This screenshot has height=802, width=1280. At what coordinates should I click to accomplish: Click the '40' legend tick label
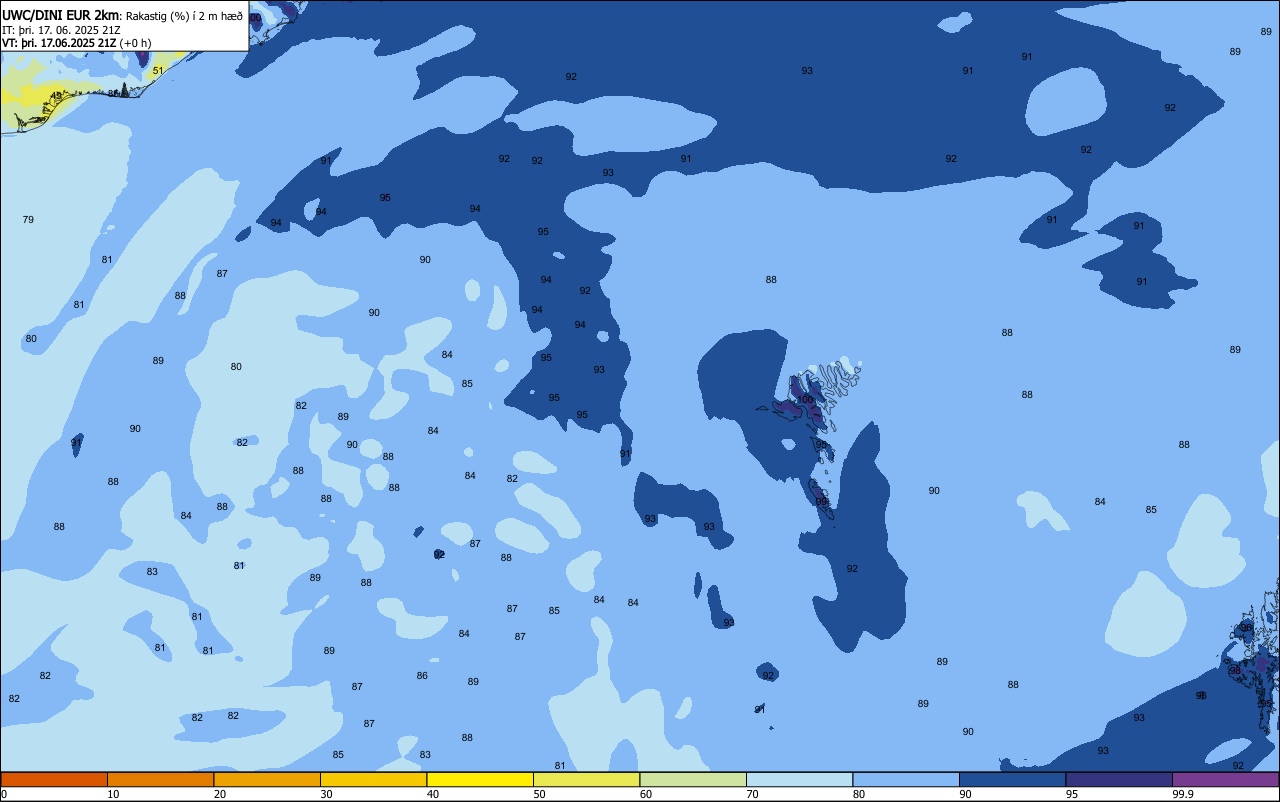[x=433, y=794]
